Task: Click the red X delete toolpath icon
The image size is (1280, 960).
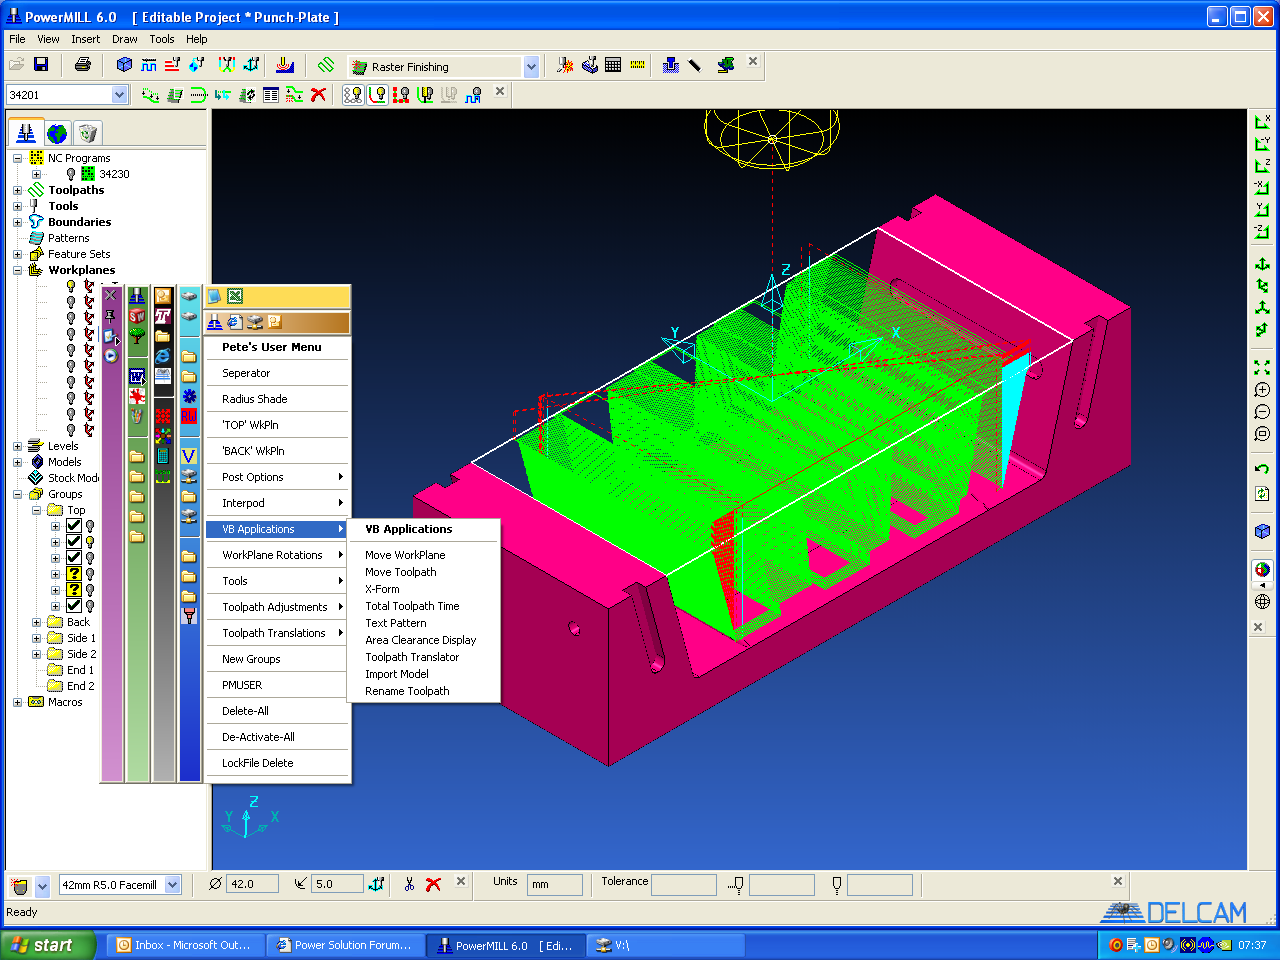Action: tap(318, 95)
